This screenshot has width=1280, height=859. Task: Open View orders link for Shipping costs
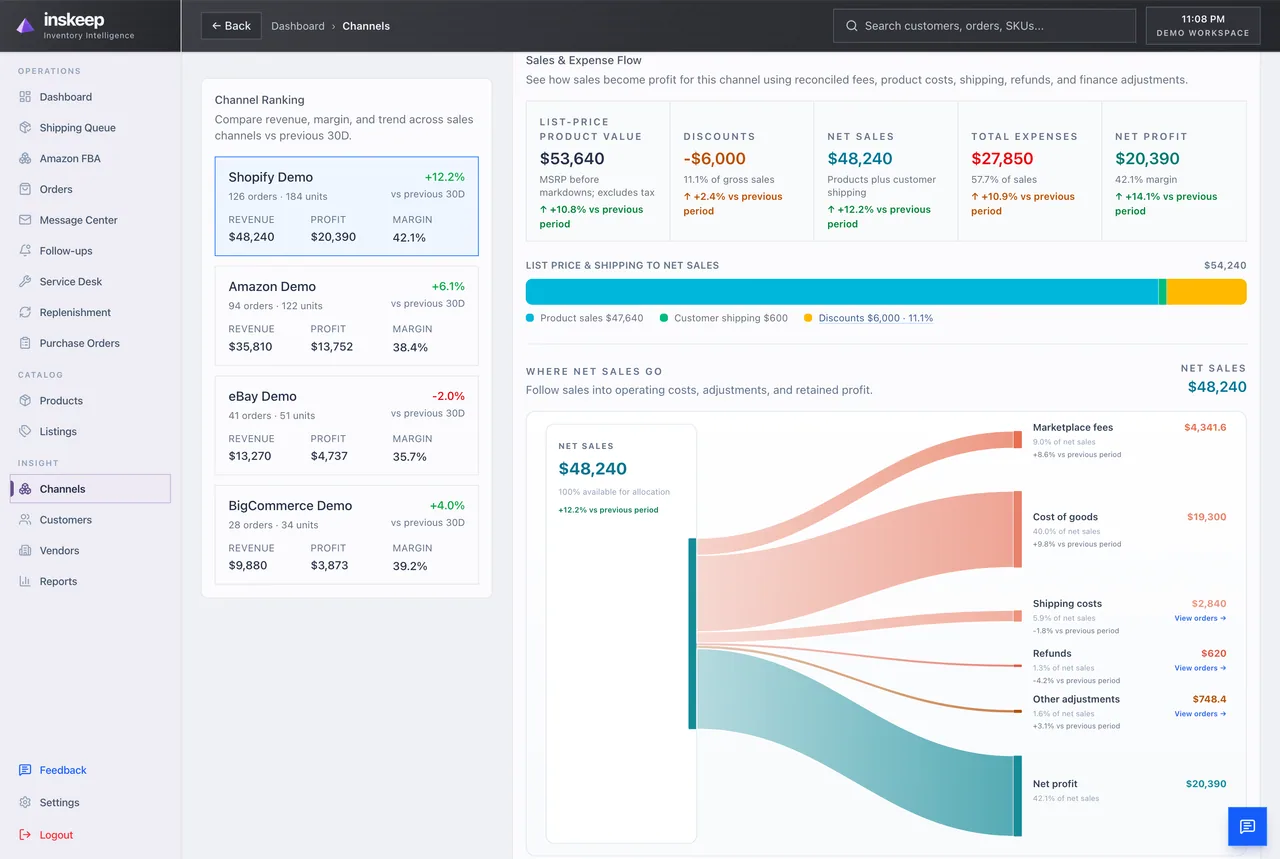click(x=1200, y=618)
